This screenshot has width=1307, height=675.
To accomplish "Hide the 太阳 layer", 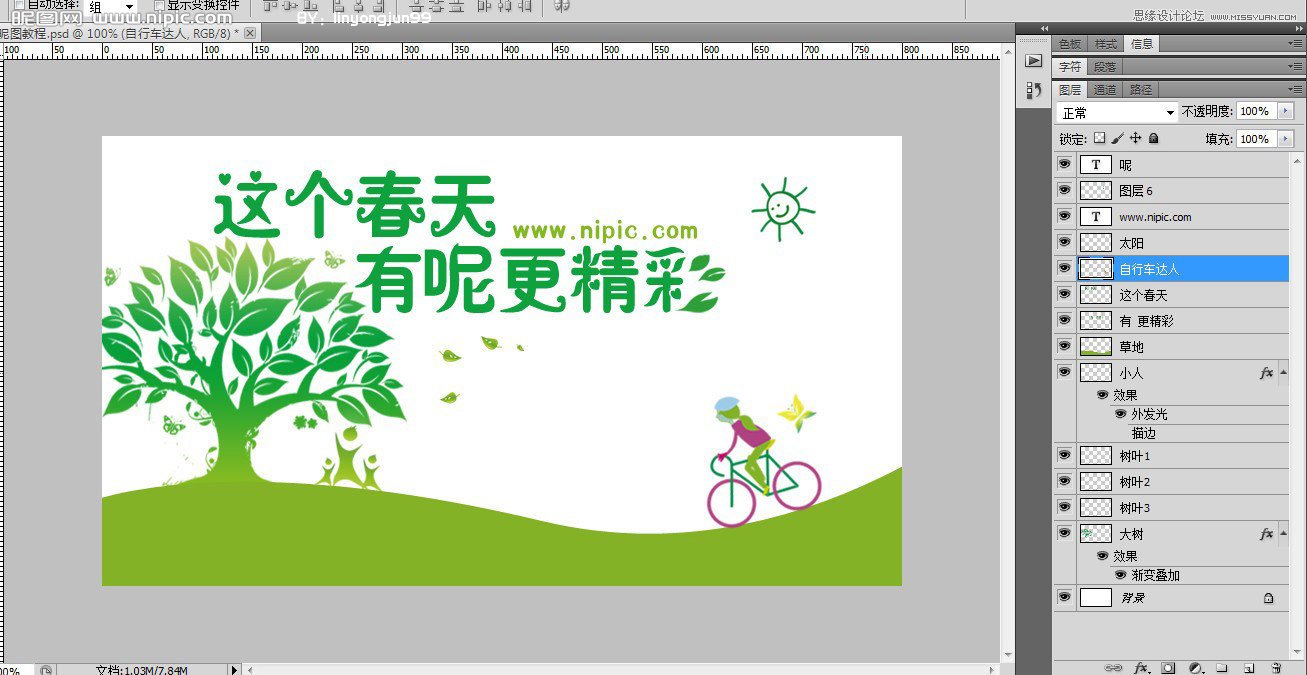I will point(1064,242).
